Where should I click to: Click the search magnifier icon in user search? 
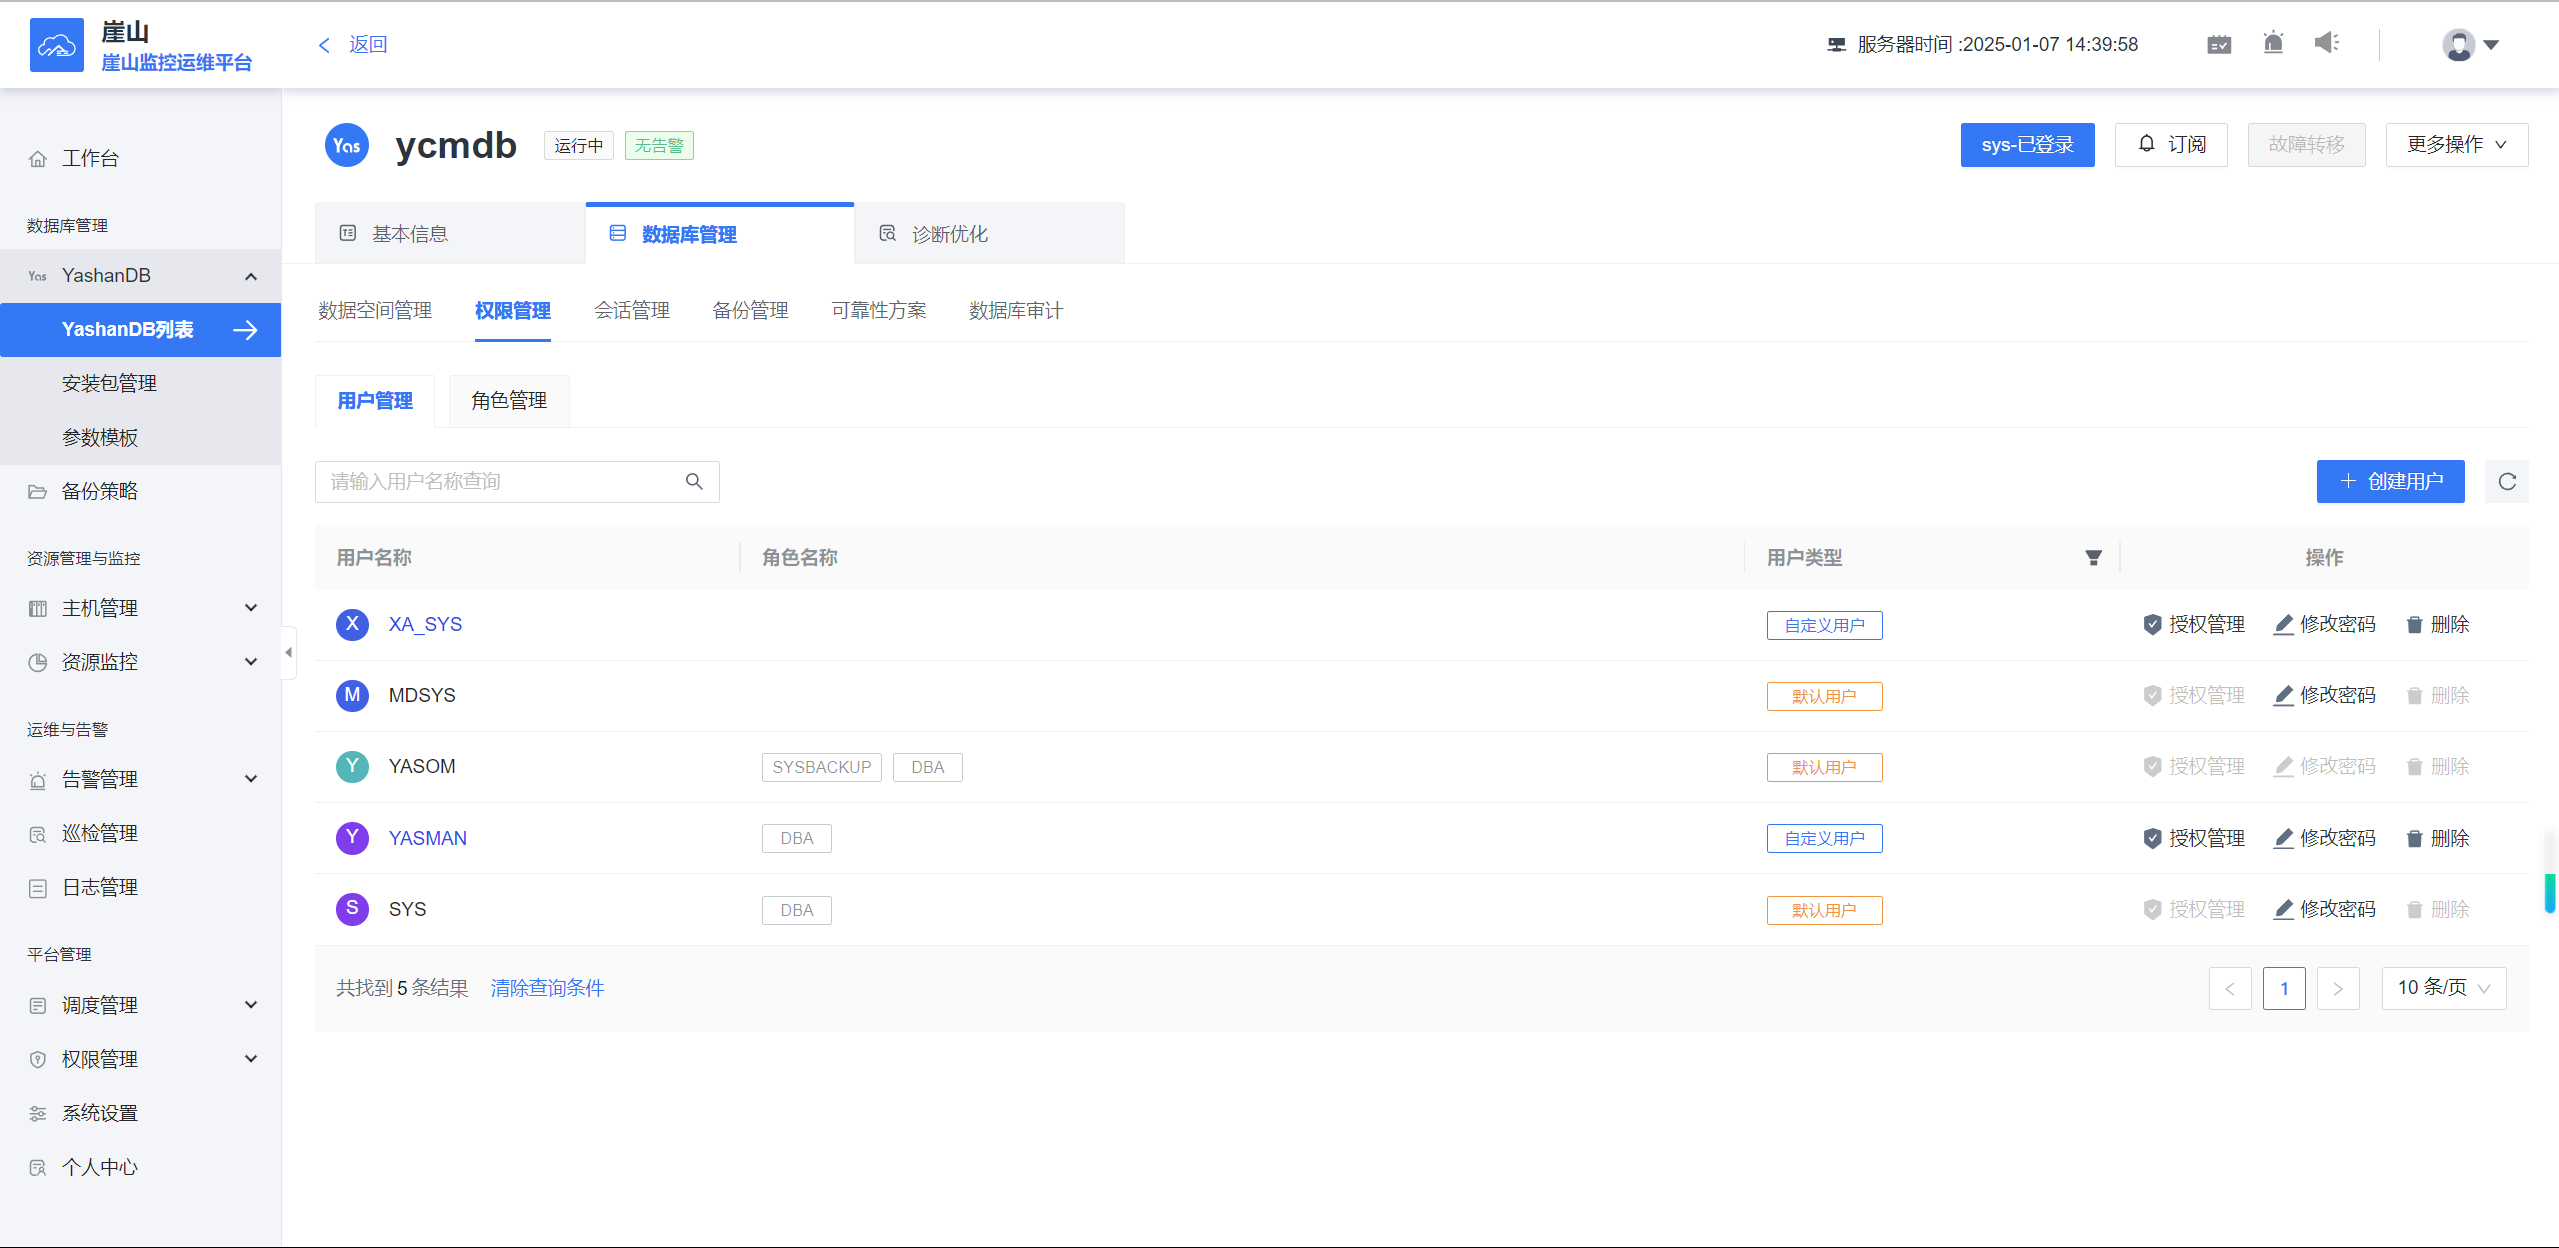[x=694, y=482]
